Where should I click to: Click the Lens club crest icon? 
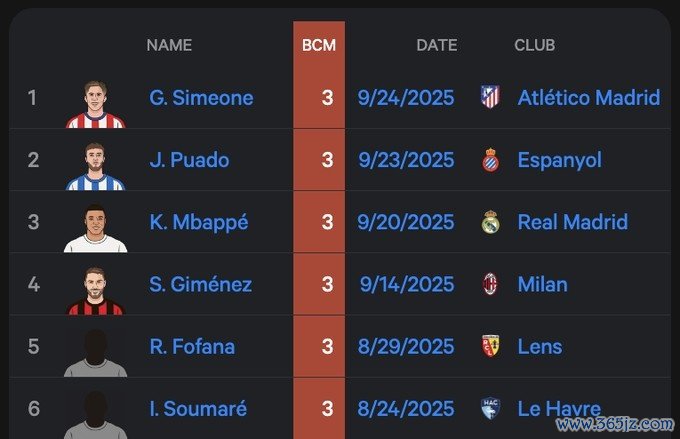489,347
